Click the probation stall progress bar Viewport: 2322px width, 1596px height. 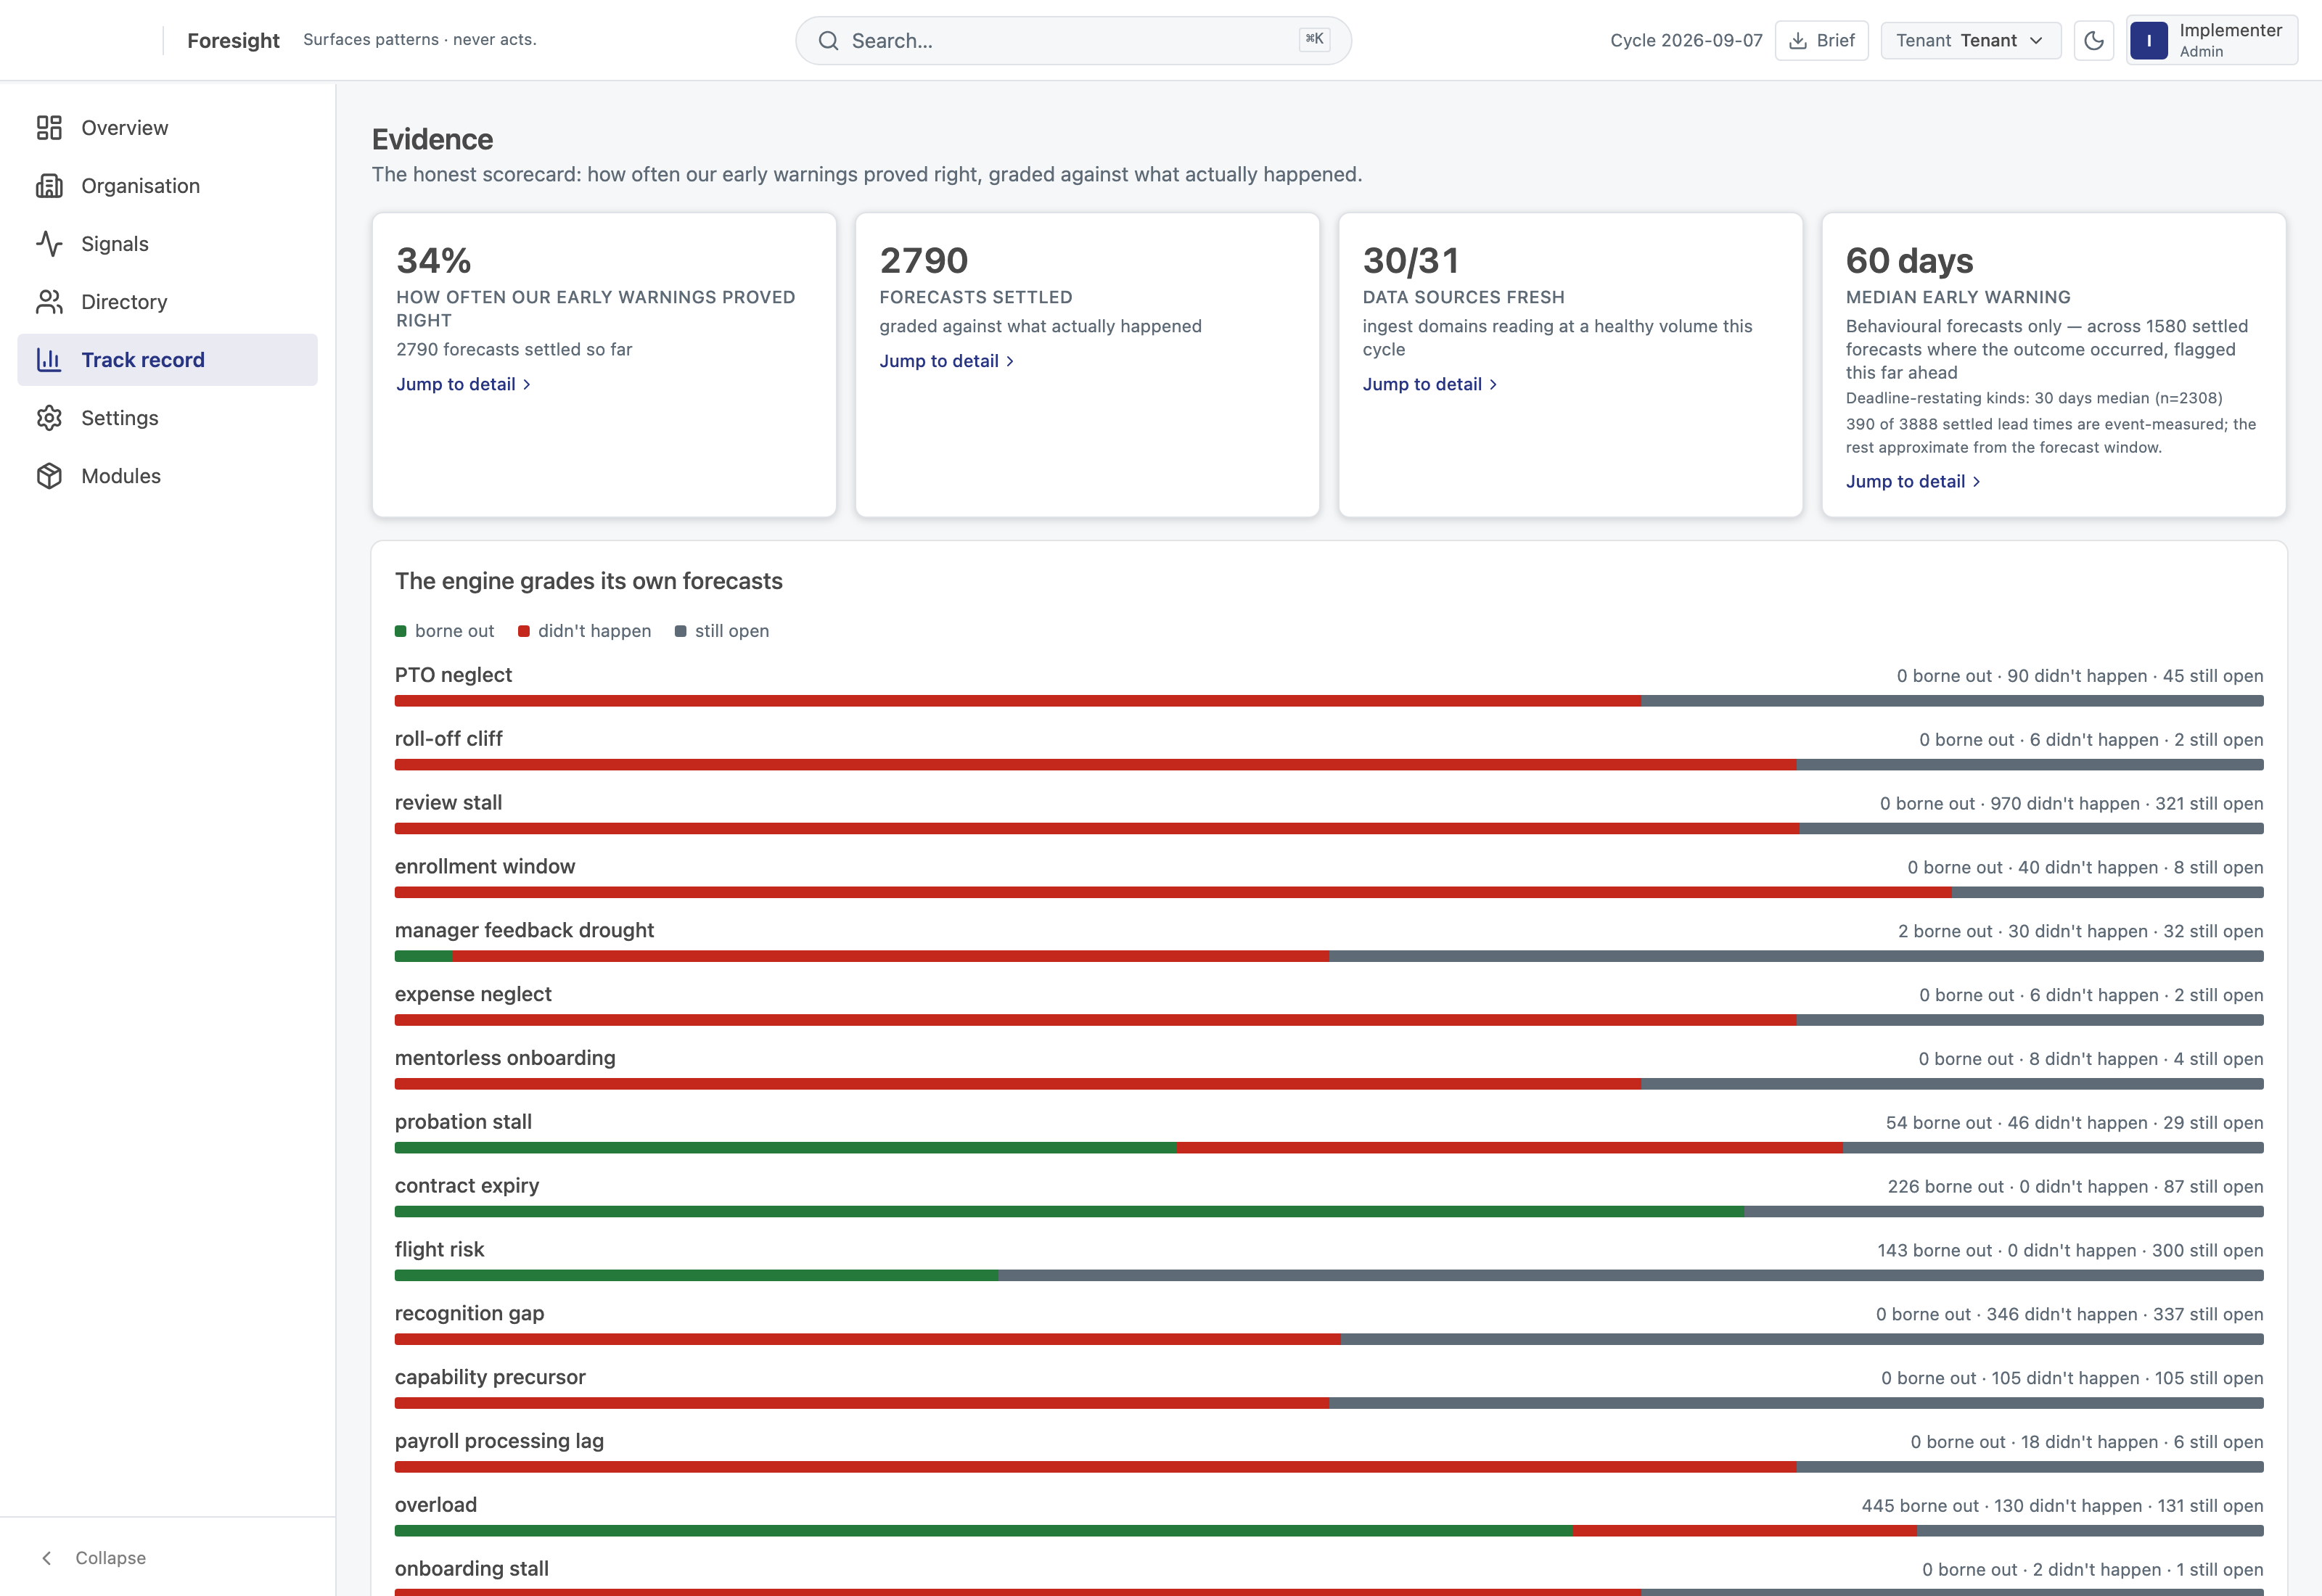point(1328,1148)
